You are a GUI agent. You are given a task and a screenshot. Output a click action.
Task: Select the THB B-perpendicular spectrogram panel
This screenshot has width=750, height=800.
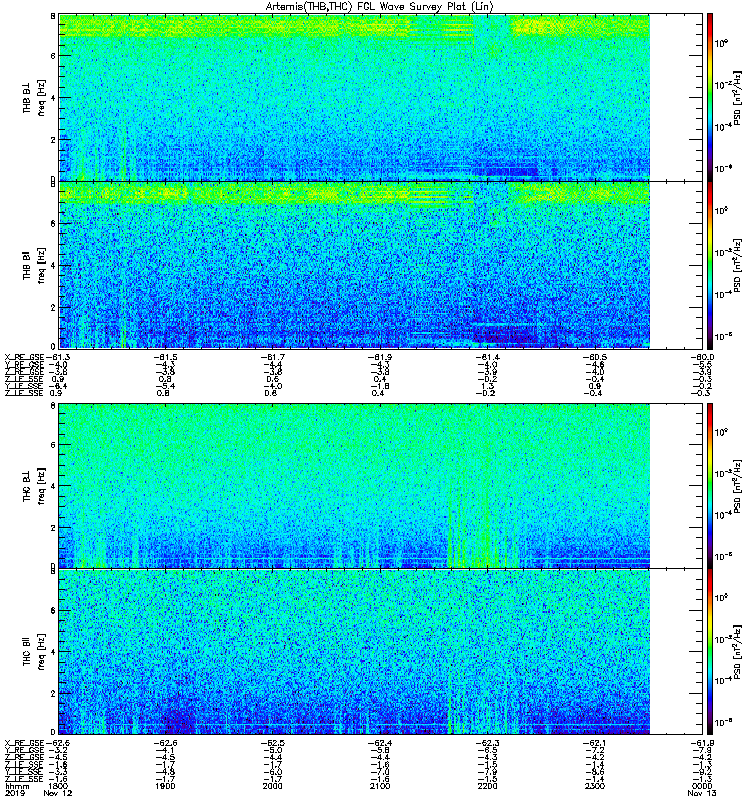pos(381,97)
